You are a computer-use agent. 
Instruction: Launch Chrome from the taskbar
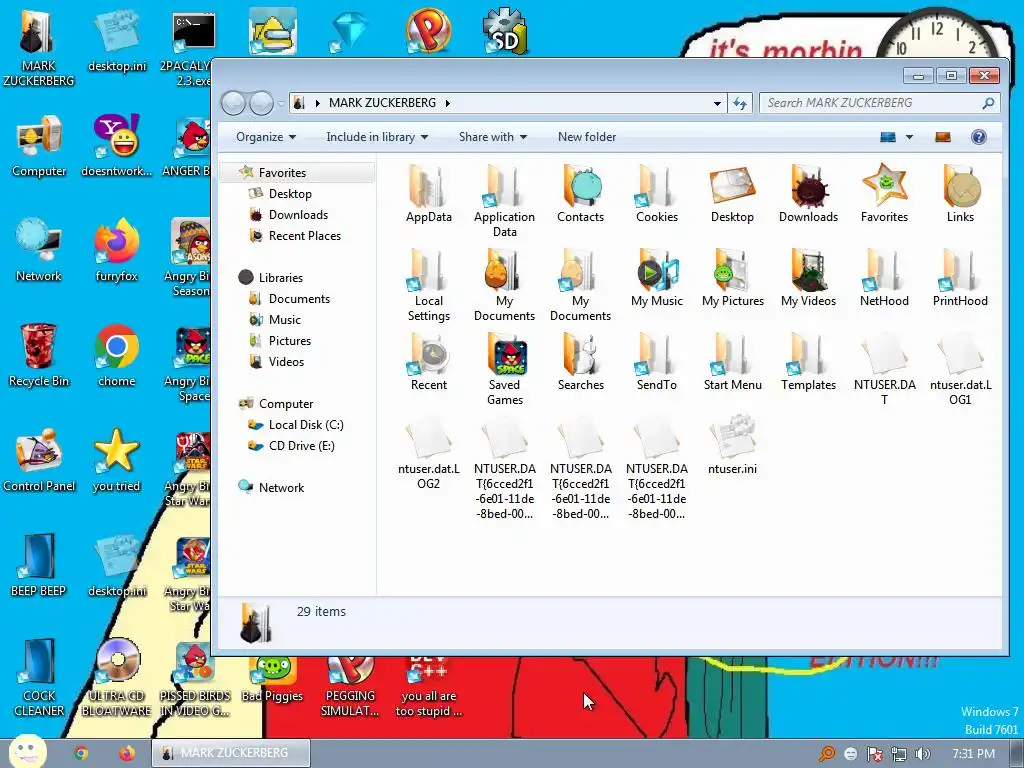[80, 753]
